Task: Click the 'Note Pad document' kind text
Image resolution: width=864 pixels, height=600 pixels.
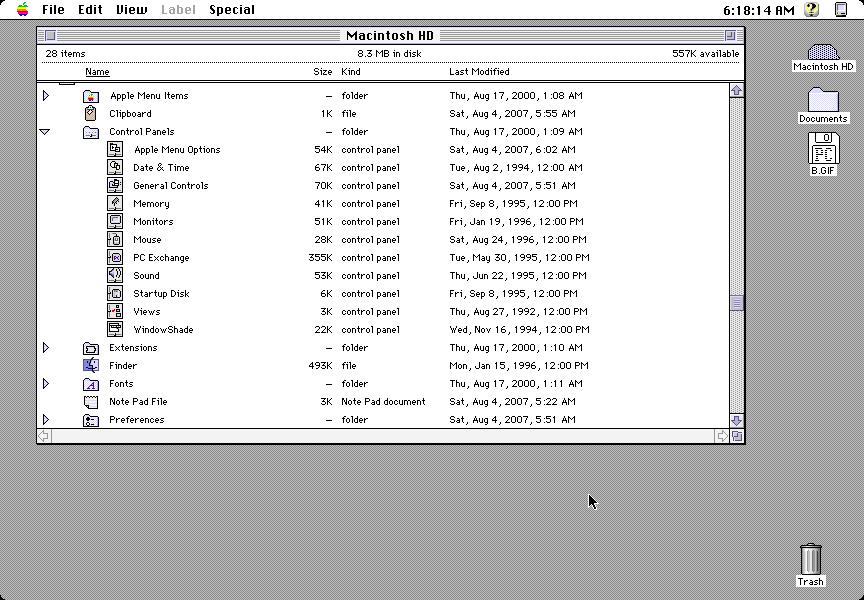Action: [384, 402]
